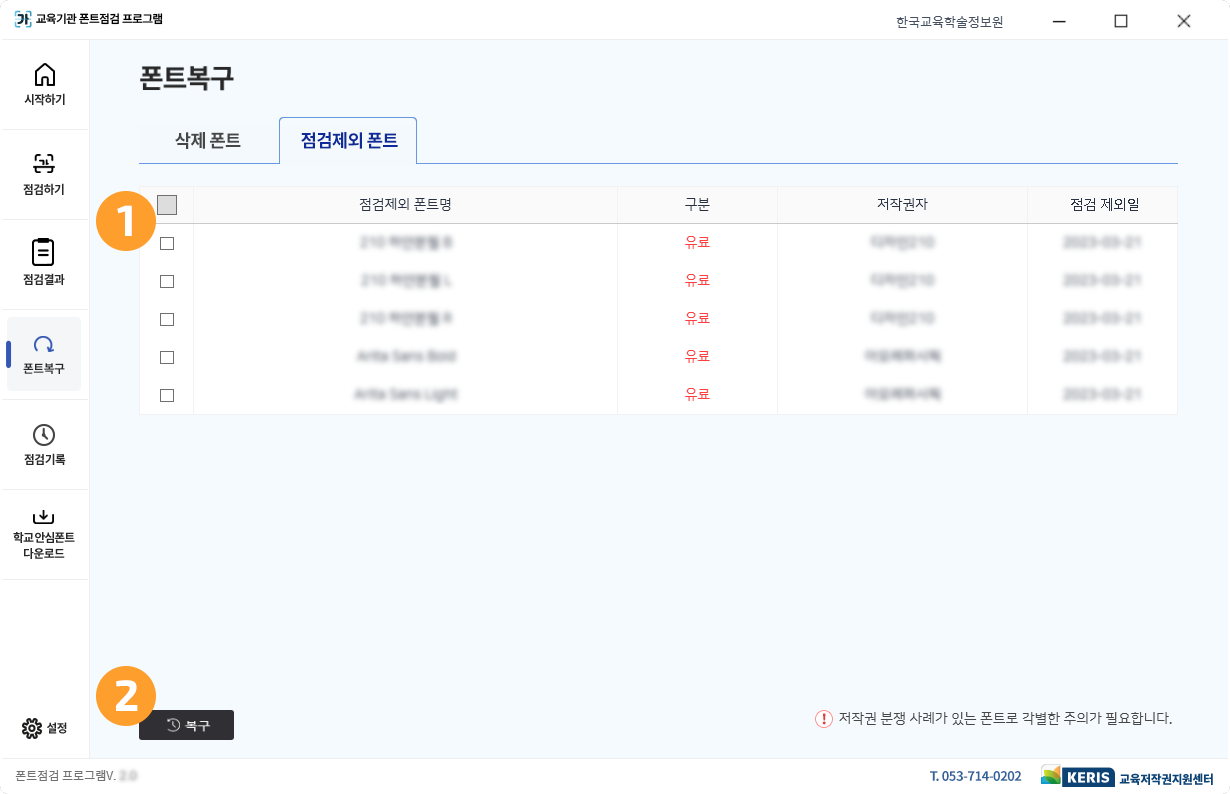Open 학교안심폰트 다운로드 download icon
Image resolution: width=1230 pixels, height=794 pixels.
44,517
